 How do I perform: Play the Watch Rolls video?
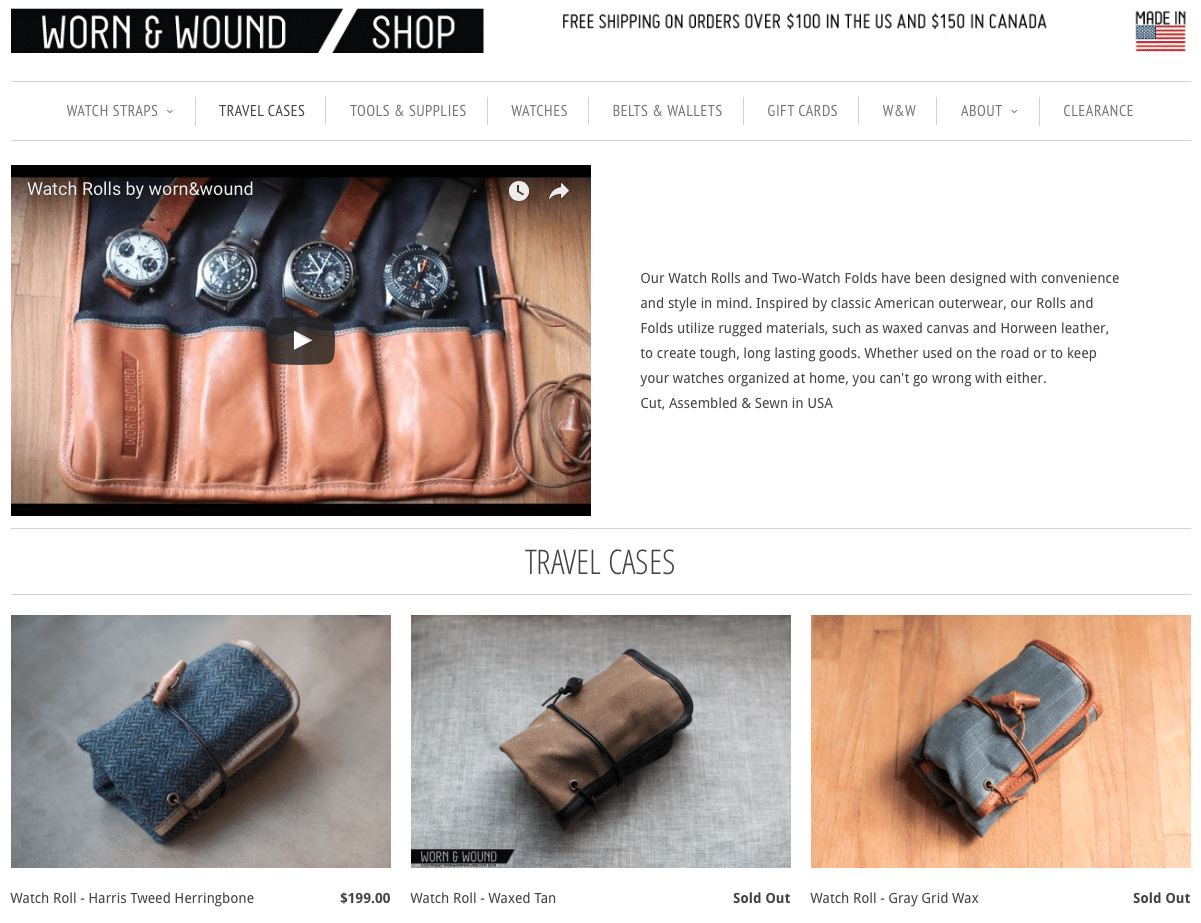click(301, 341)
